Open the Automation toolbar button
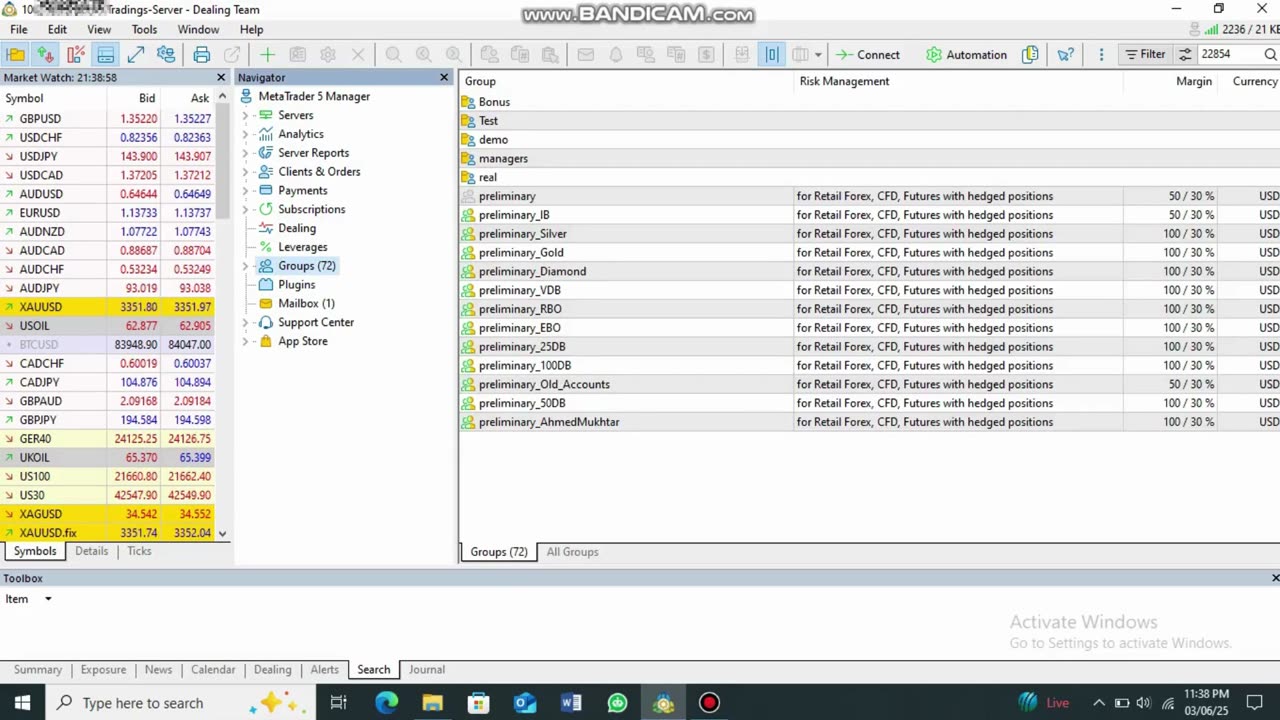This screenshot has height=720, width=1280. 966,55
